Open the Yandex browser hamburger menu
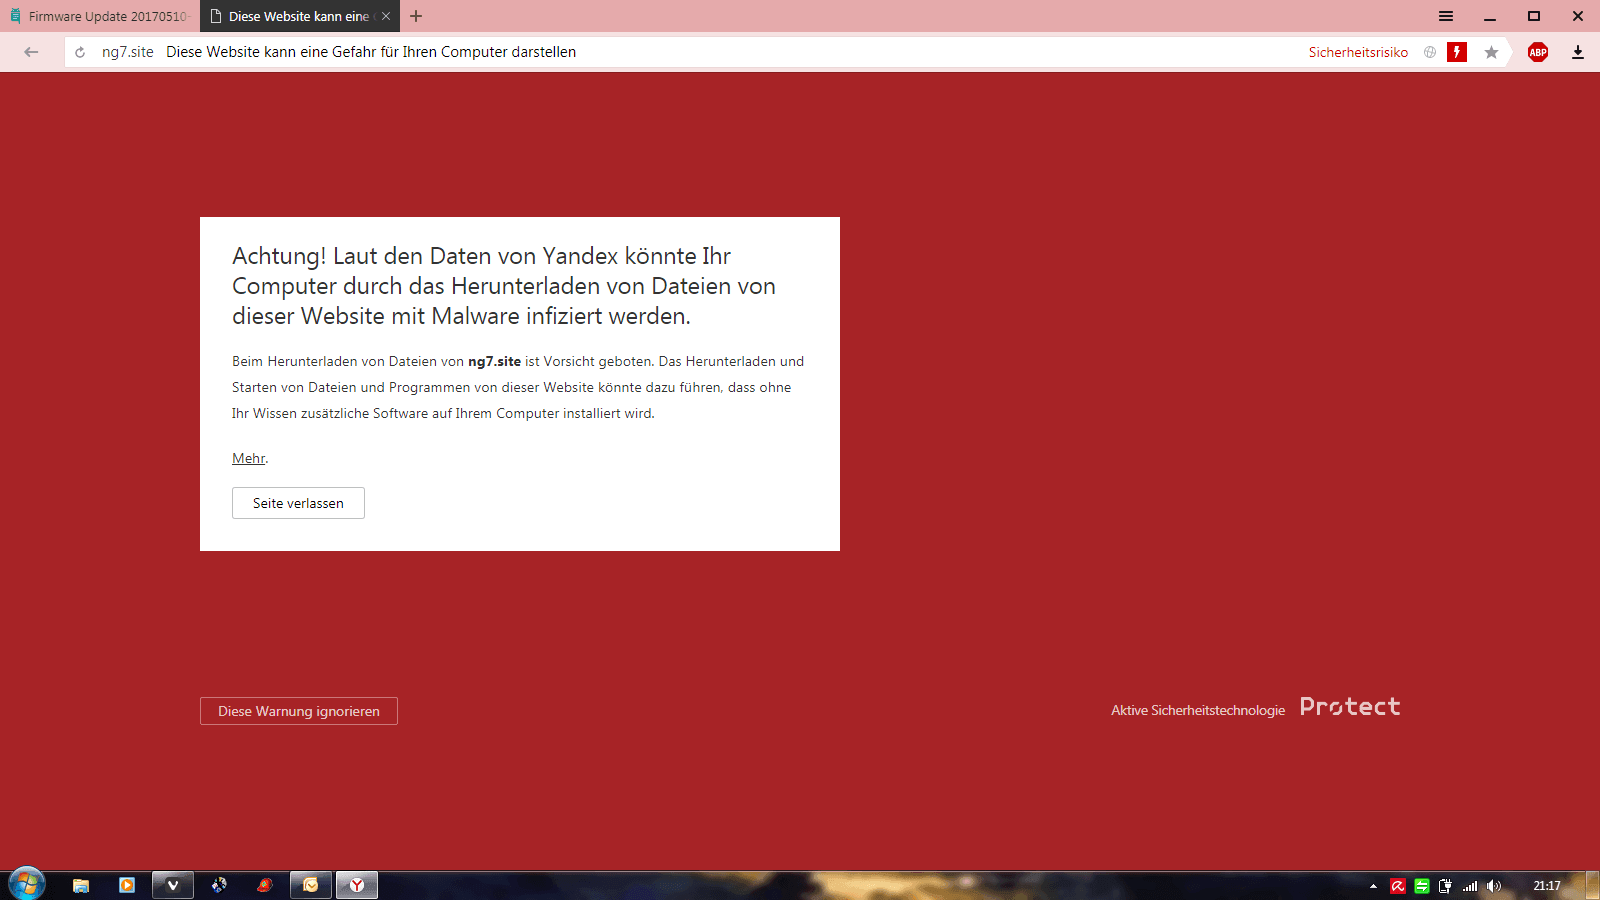Viewport: 1600px width, 900px height. pos(1446,16)
